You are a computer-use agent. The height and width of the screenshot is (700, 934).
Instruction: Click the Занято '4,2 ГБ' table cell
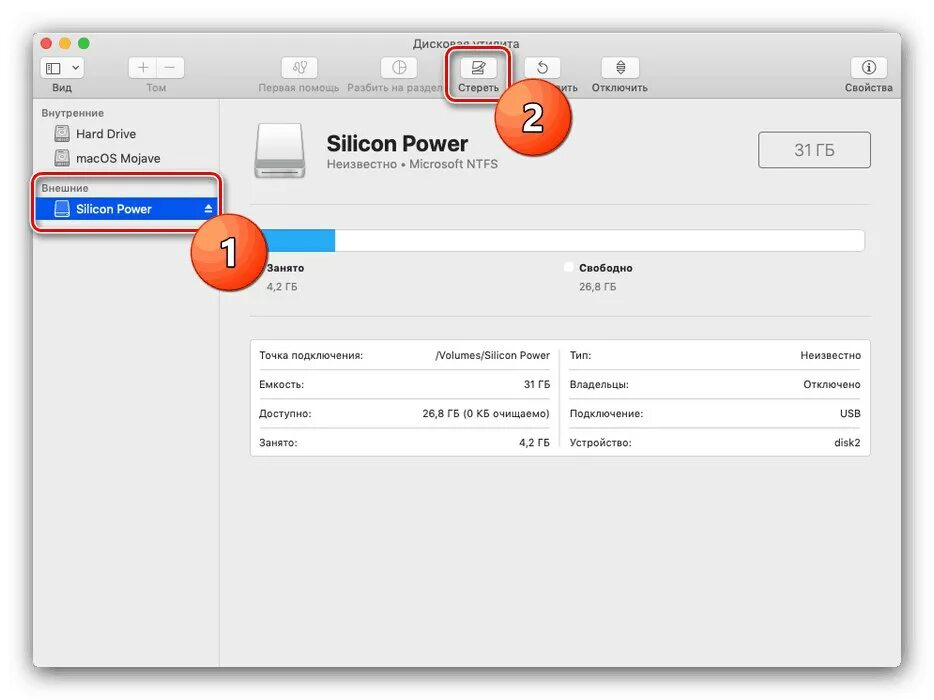[534, 443]
